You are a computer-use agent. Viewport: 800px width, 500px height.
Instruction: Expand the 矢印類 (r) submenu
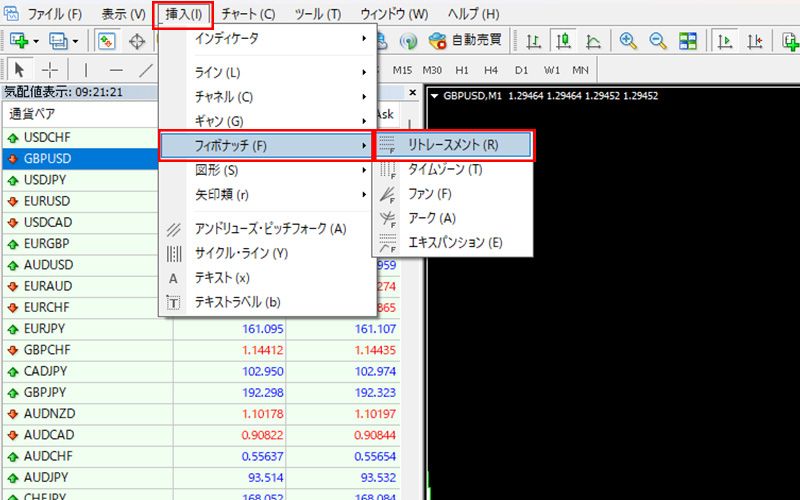coord(268,194)
